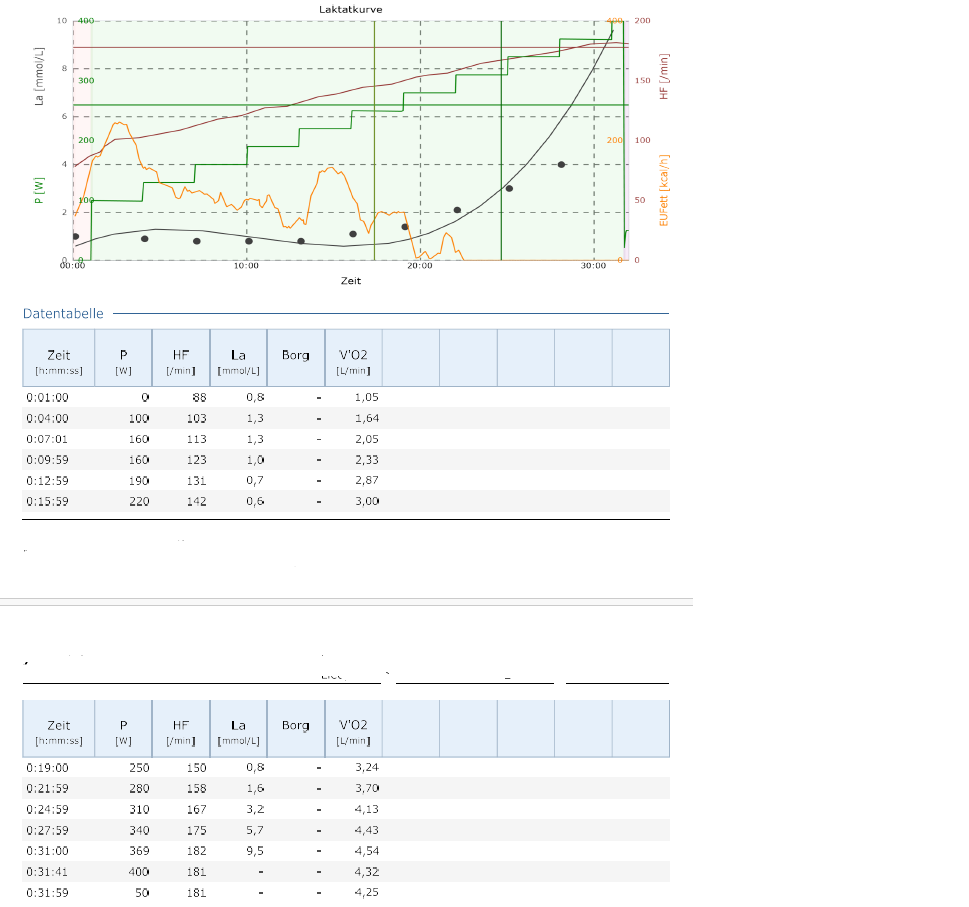
Task: Select the 0:15:59 time cell
Action: point(47,501)
